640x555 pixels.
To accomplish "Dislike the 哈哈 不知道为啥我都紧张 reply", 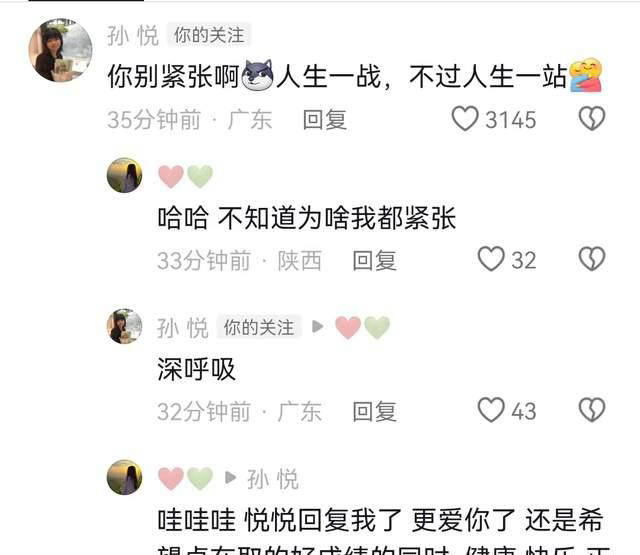I will (x=592, y=259).
